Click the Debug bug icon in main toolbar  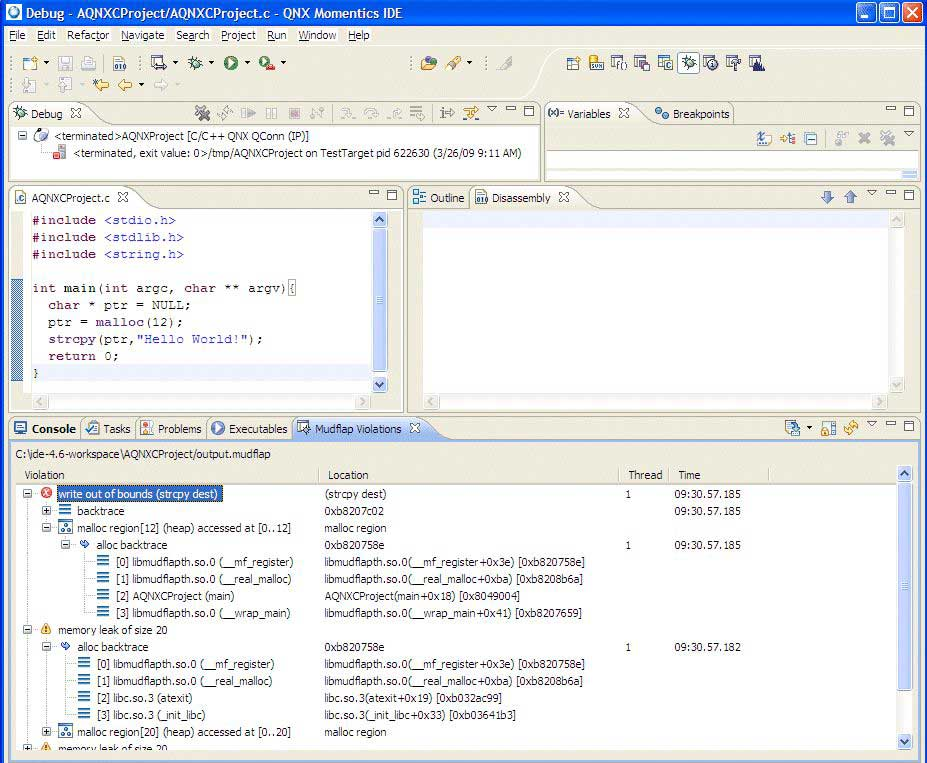(x=195, y=63)
